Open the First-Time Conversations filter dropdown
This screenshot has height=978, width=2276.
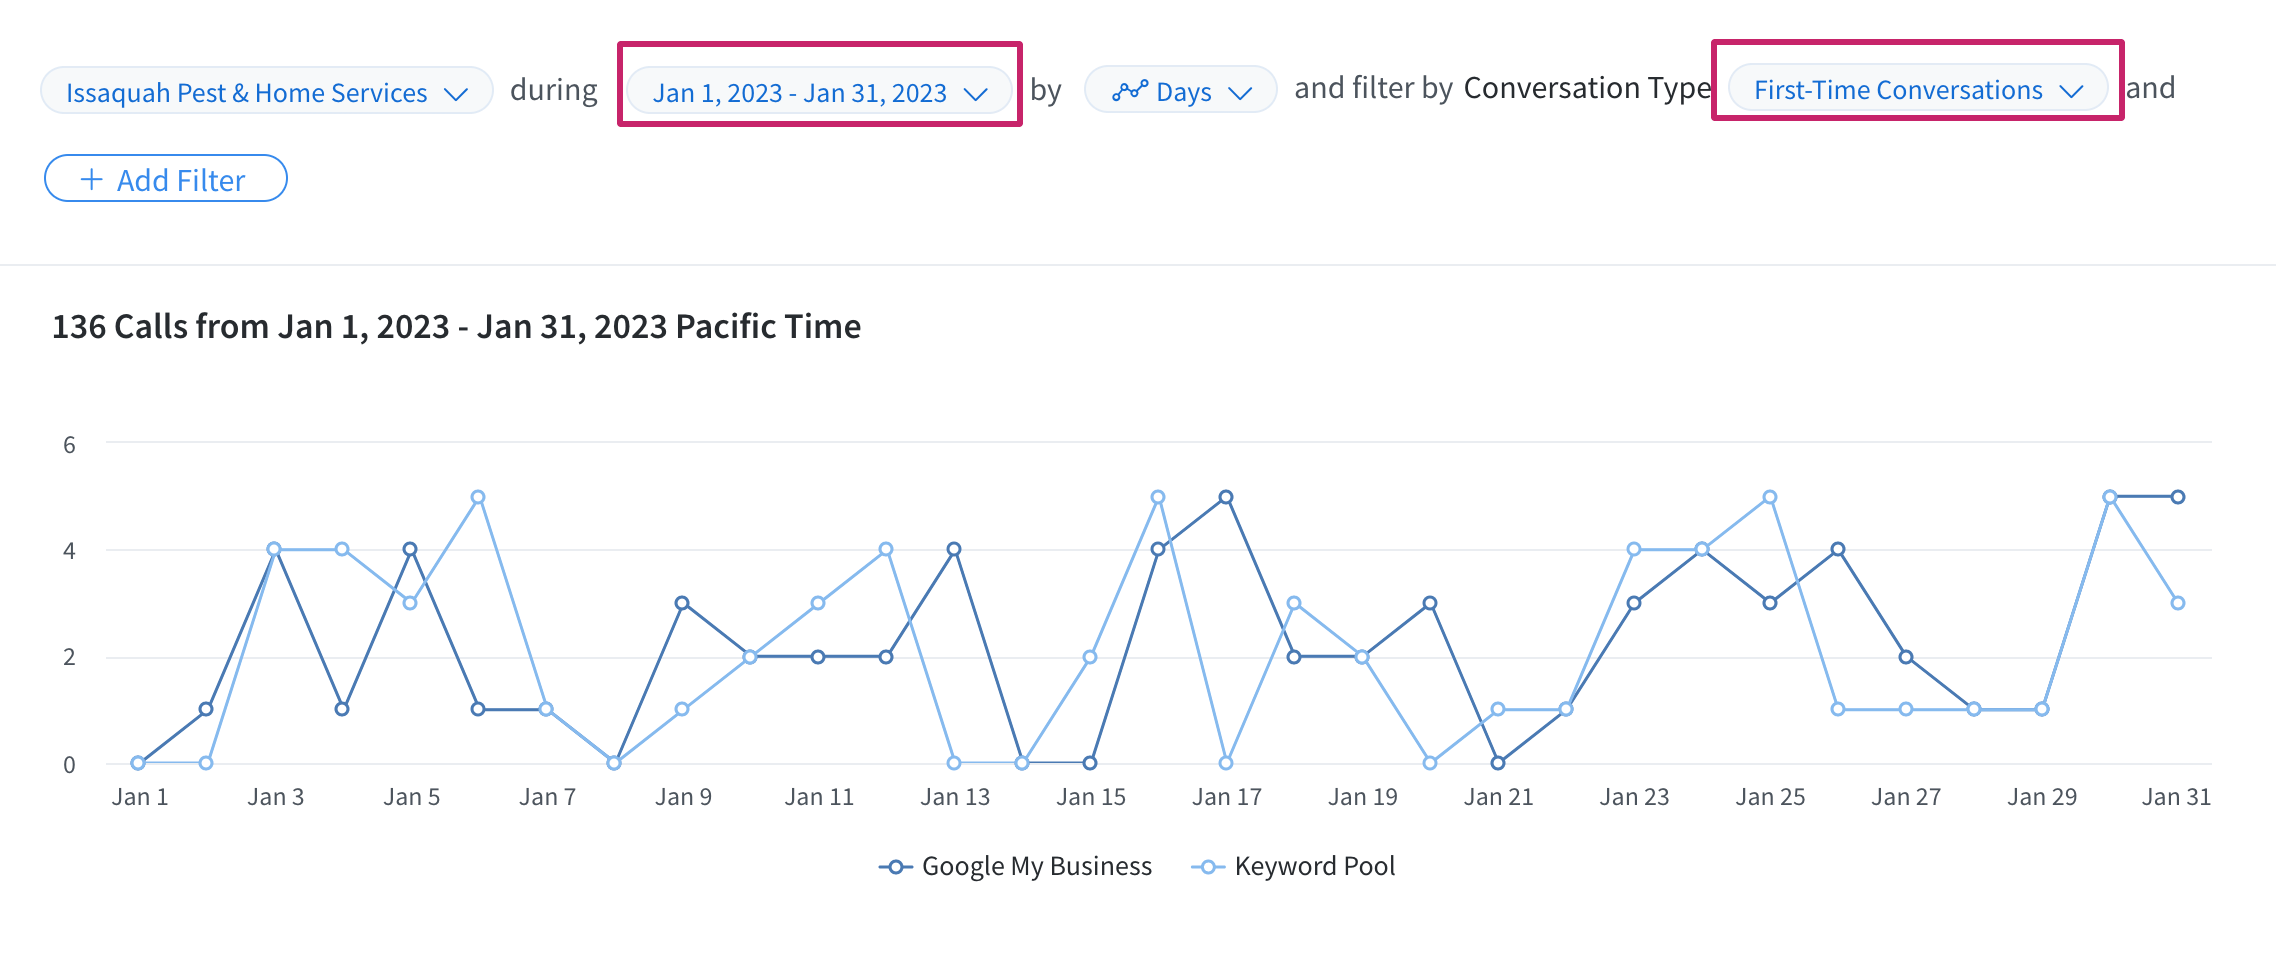(x=1917, y=90)
